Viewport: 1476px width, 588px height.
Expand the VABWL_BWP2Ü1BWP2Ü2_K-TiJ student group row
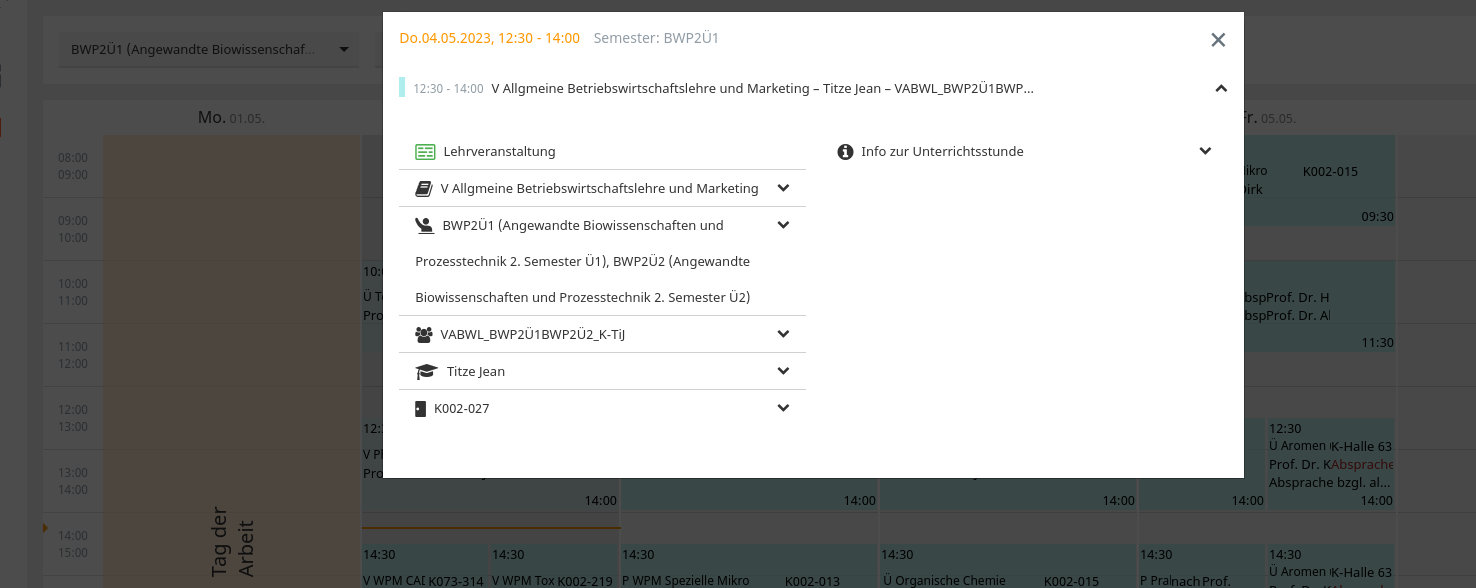pos(783,334)
